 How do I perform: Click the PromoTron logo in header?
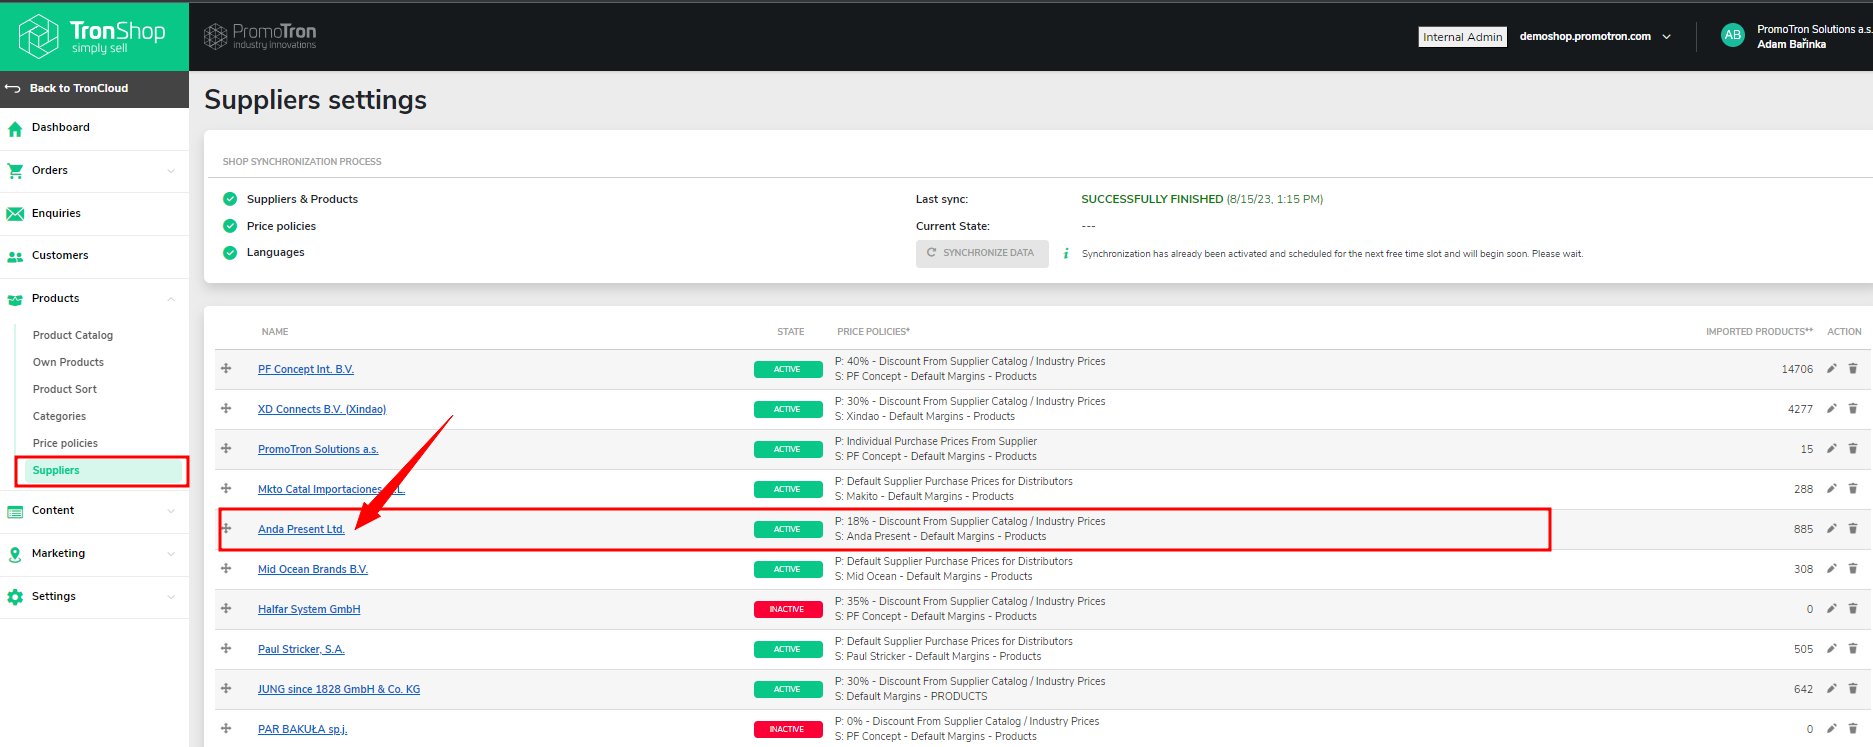click(260, 37)
